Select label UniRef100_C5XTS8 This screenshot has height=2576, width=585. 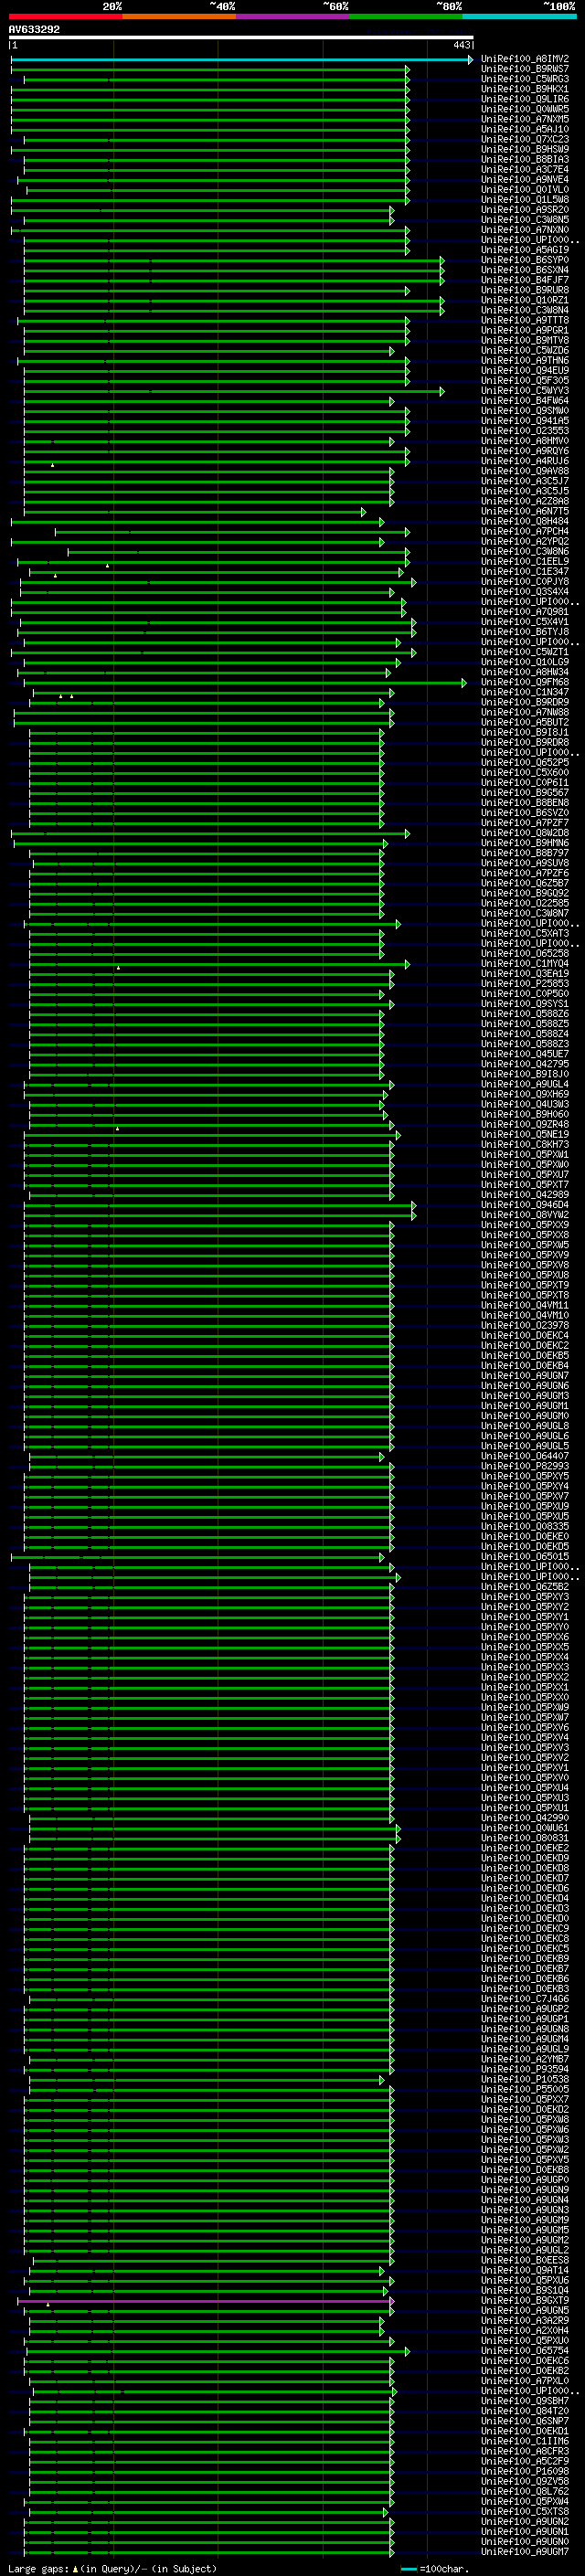click(x=524, y=2511)
